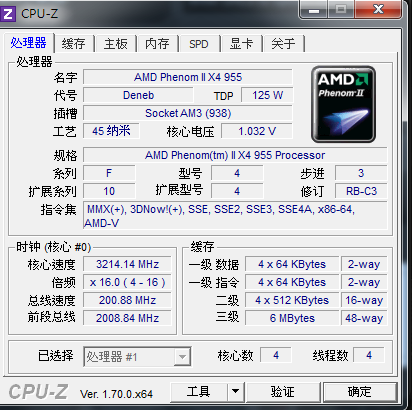Close the CPU-Z window
This screenshot has width=412, height=410.
pos(378,10)
